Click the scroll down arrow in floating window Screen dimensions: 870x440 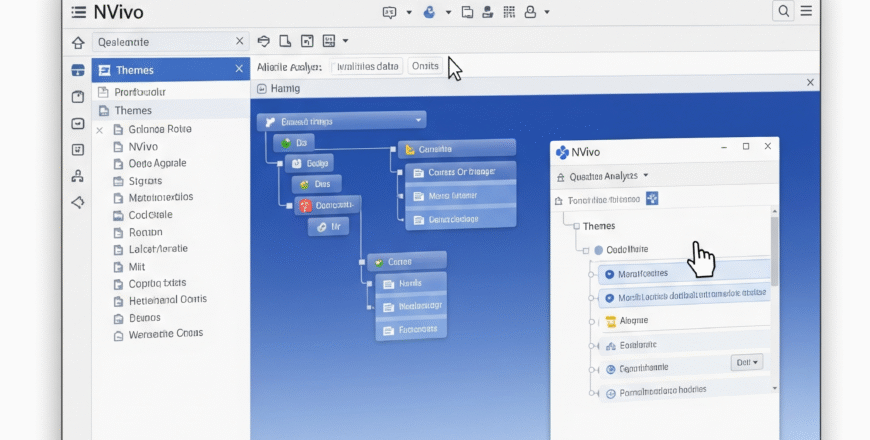click(x=775, y=388)
